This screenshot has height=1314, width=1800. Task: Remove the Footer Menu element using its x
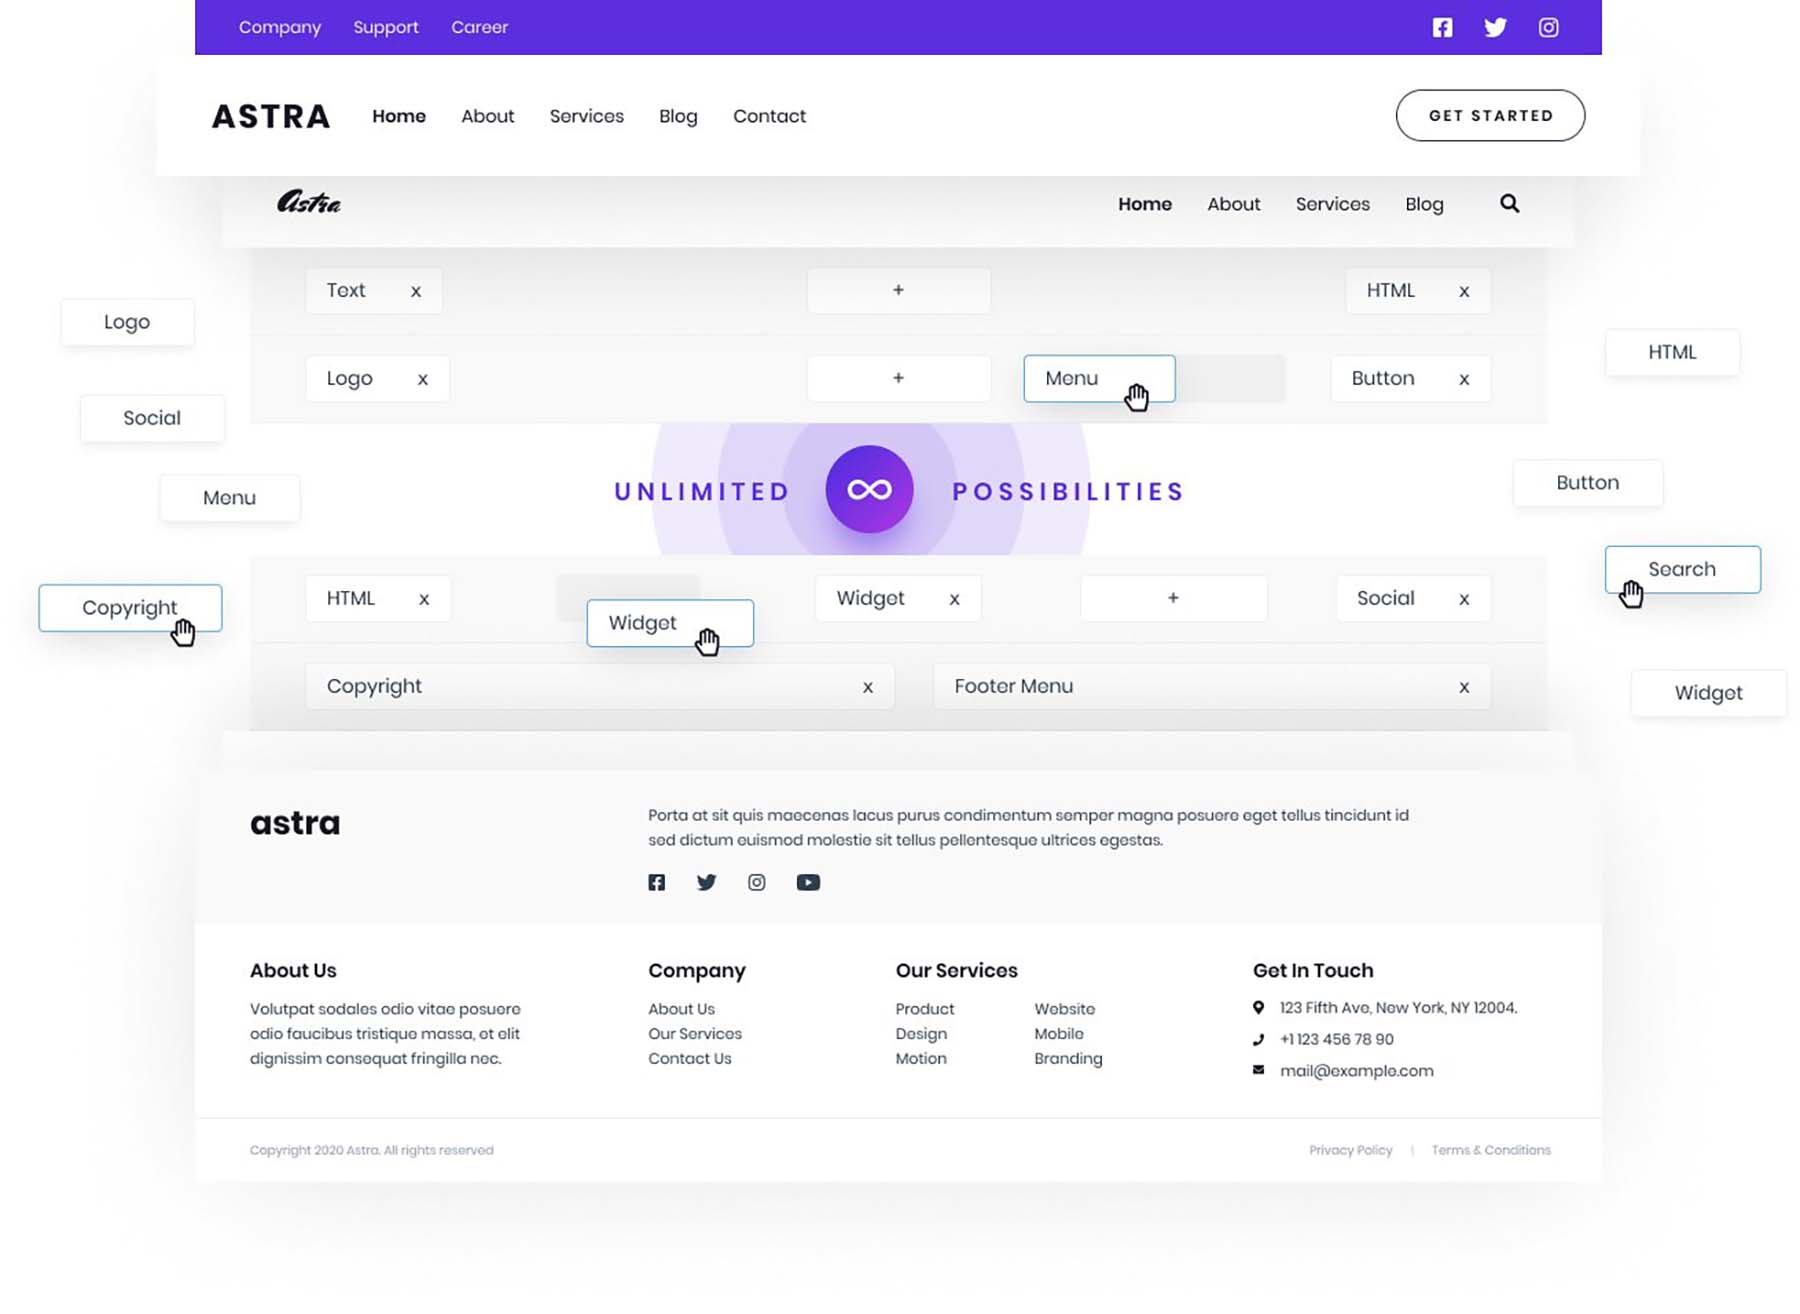[x=1463, y=686]
